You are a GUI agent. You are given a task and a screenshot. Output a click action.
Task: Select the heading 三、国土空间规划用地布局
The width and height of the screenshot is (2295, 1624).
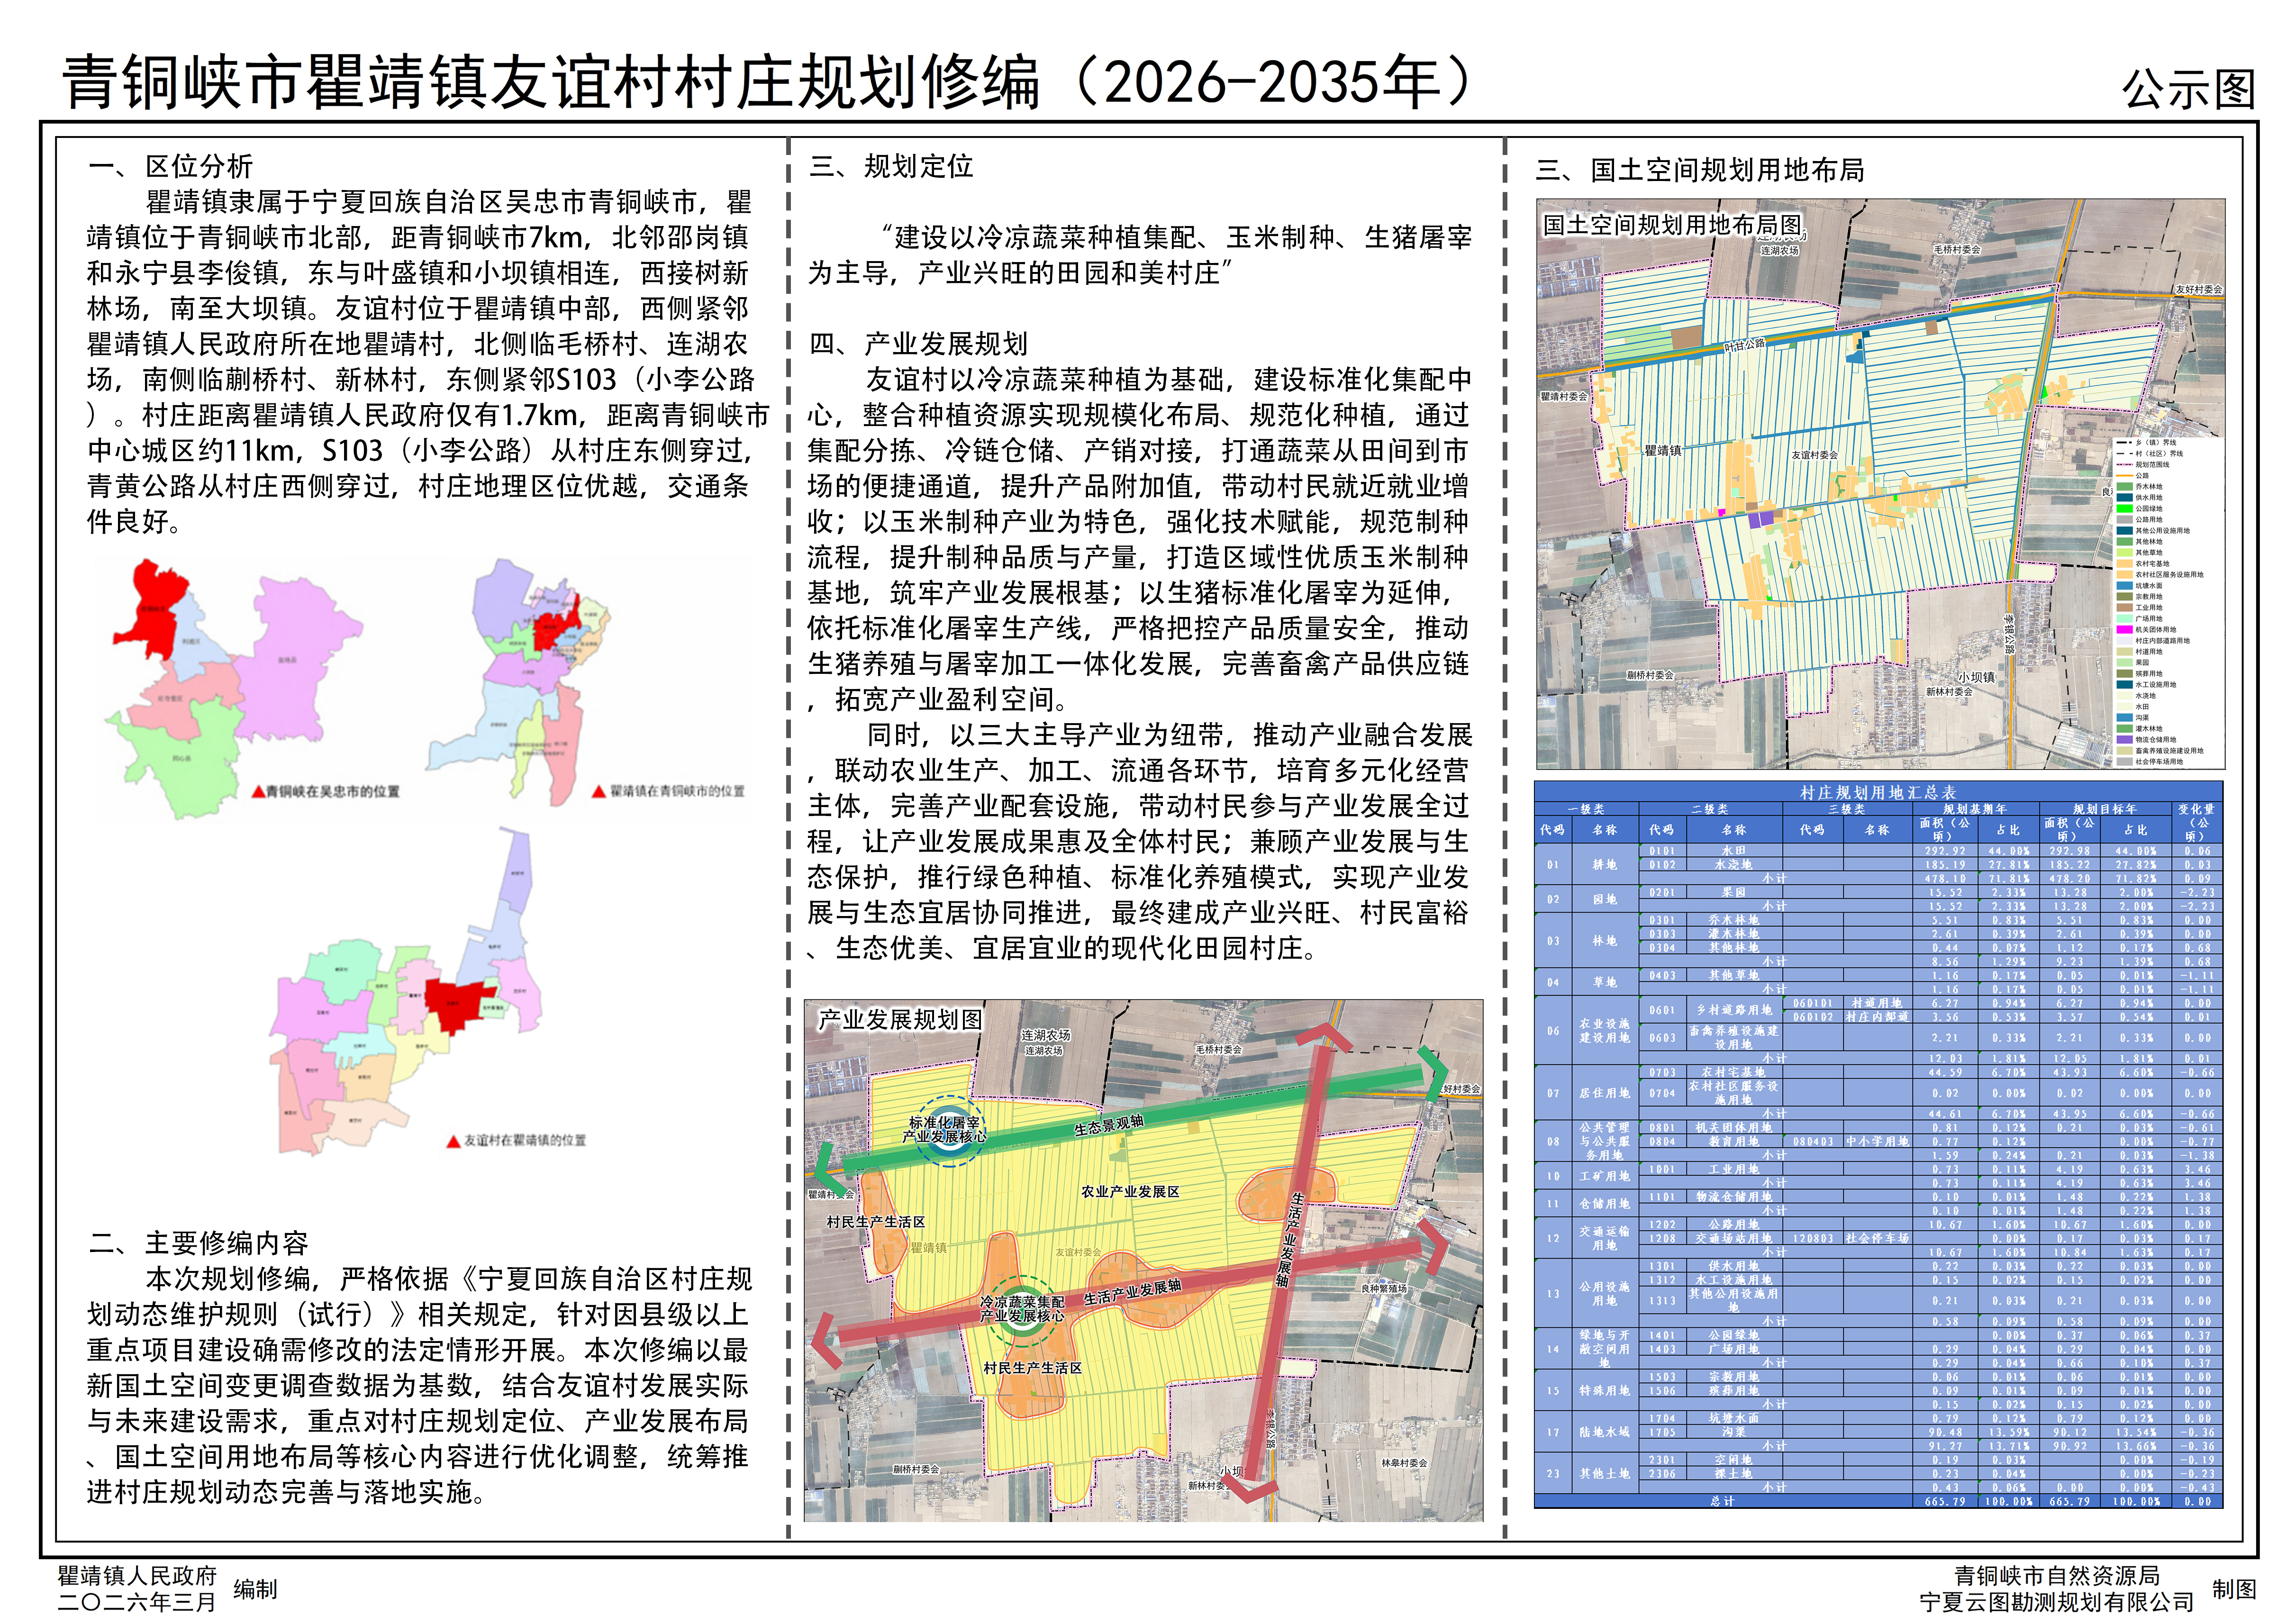point(1700,170)
